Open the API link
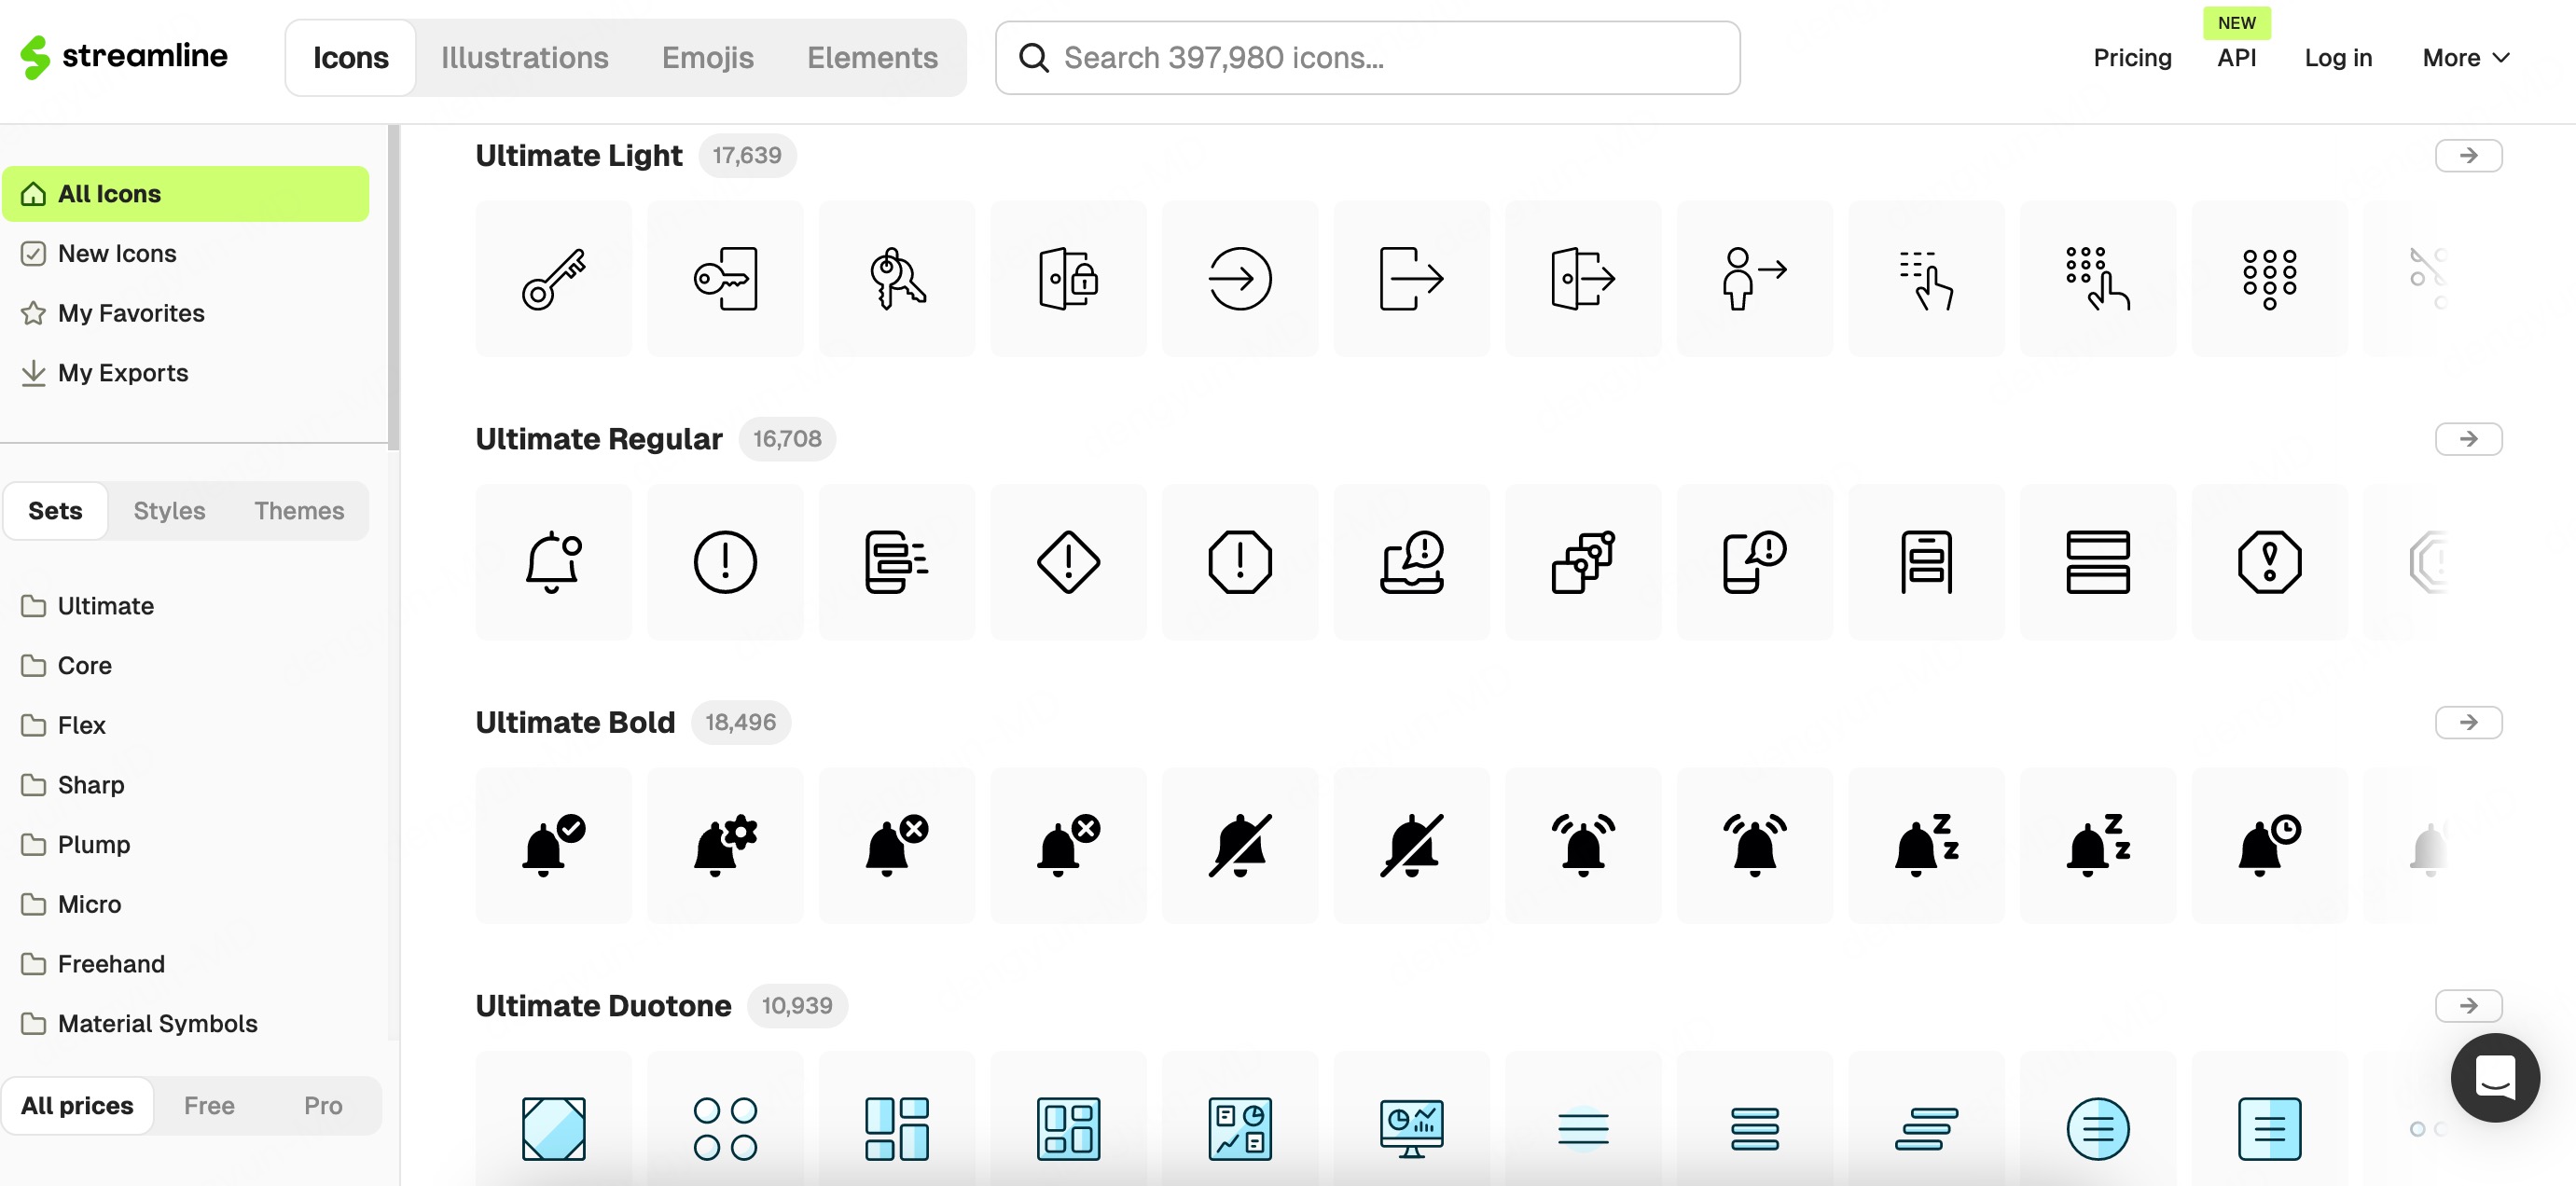2576x1186 pixels. point(2236,58)
